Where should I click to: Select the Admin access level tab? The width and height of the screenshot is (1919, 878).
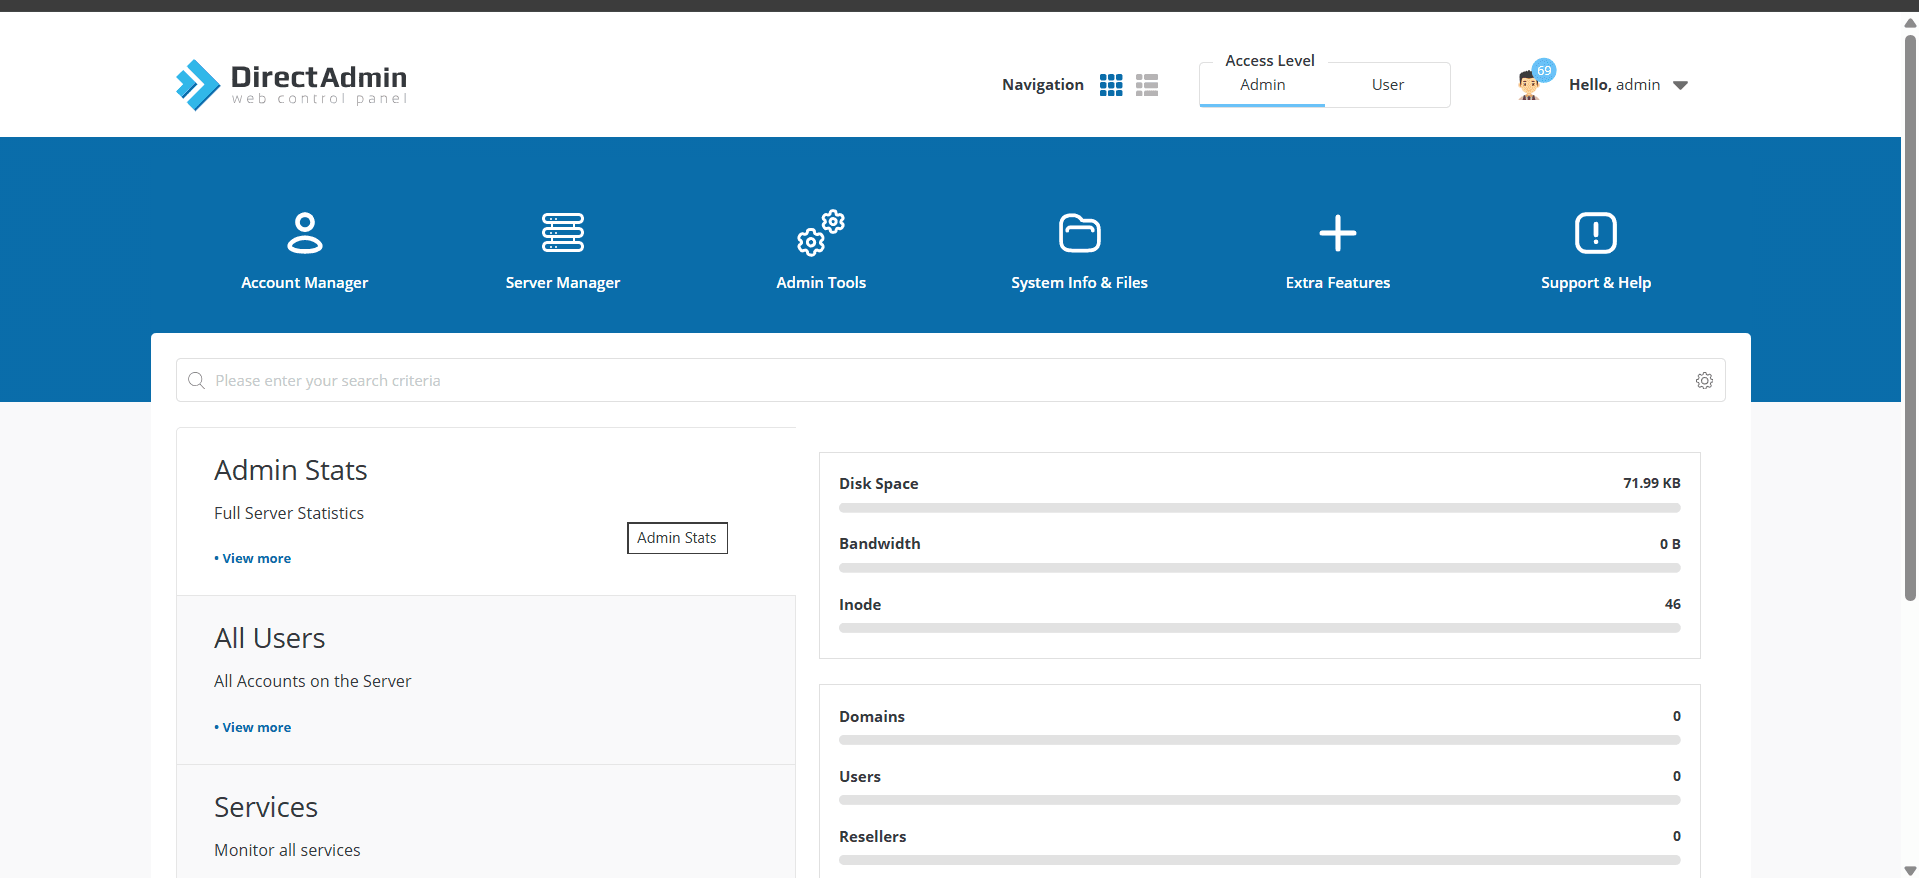[1262, 85]
